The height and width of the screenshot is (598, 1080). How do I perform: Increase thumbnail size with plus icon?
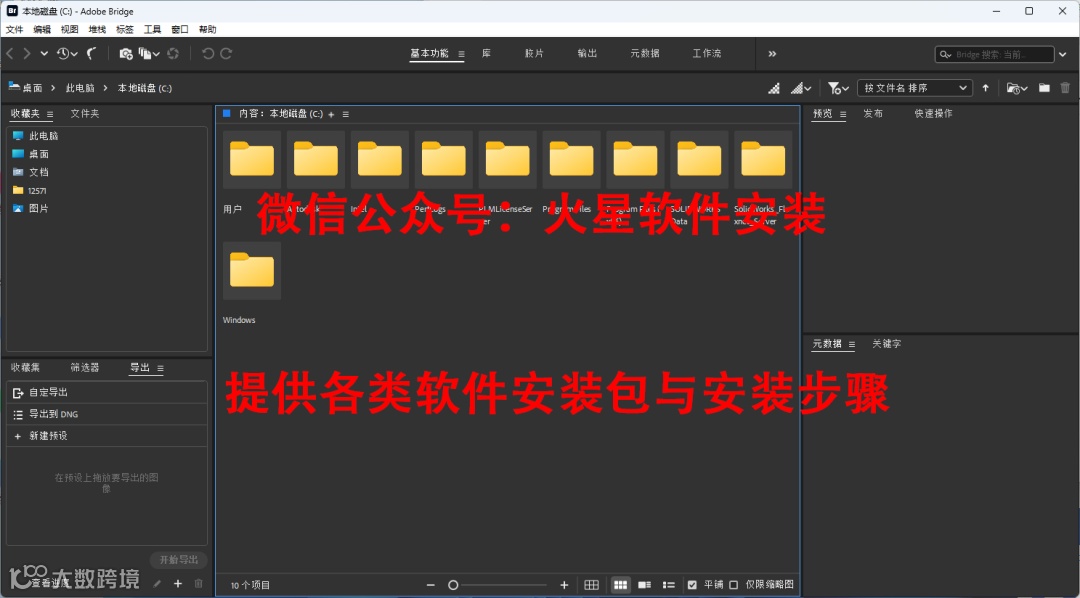pos(564,585)
